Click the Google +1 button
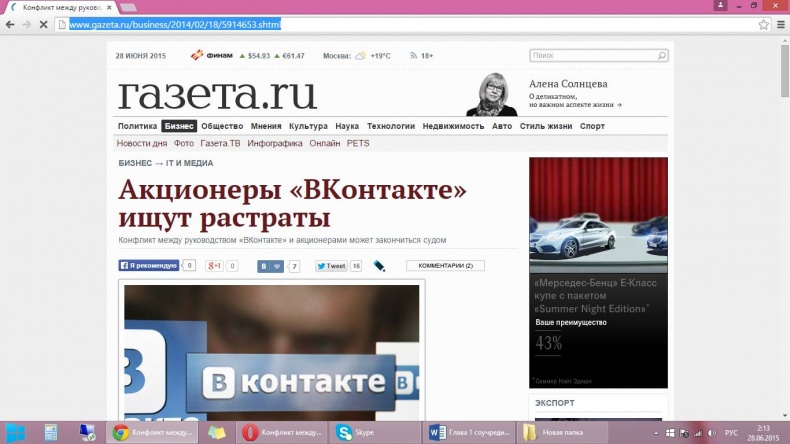The image size is (790, 444). click(214, 266)
